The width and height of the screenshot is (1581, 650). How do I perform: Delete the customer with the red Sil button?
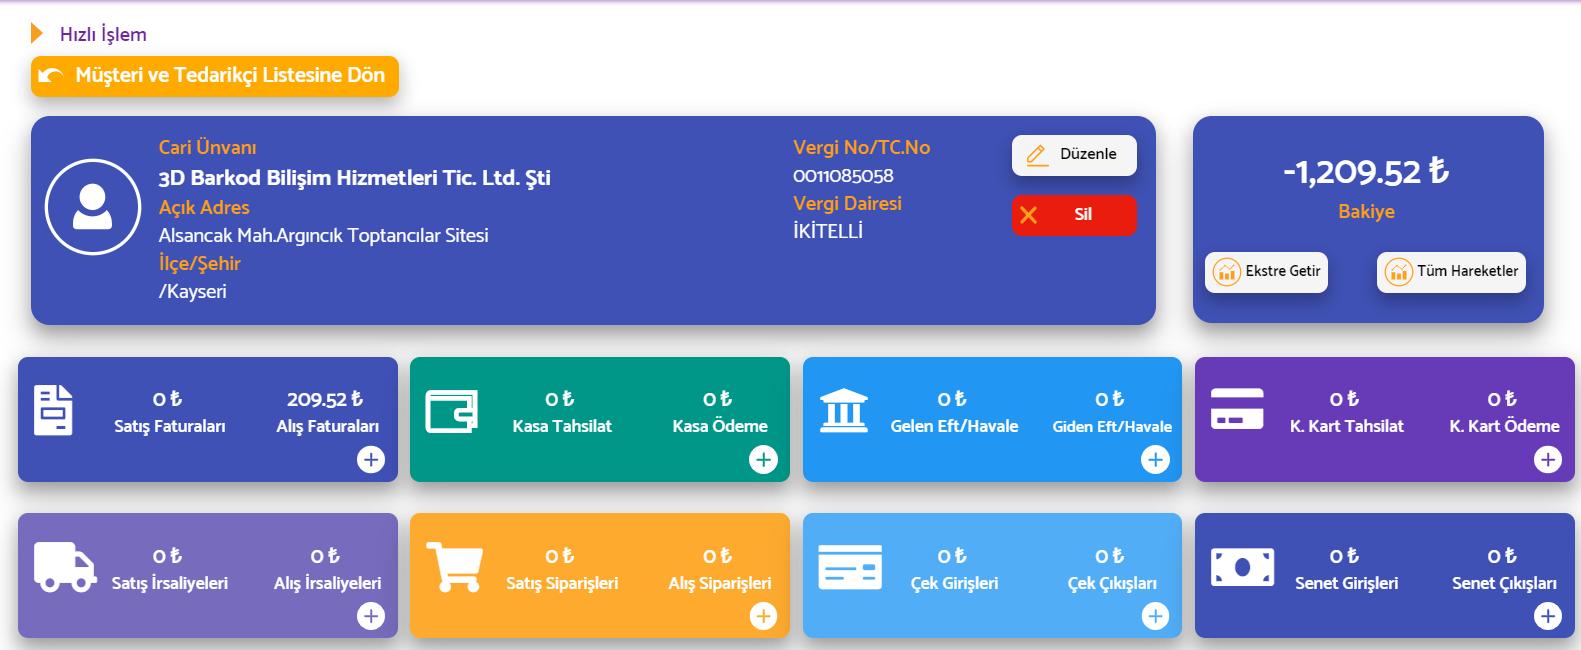(x=1074, y=215)
